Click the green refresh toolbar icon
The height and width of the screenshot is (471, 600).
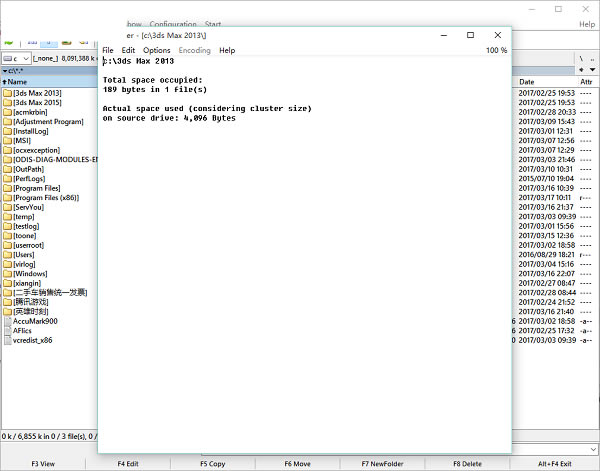pos(9,43)
